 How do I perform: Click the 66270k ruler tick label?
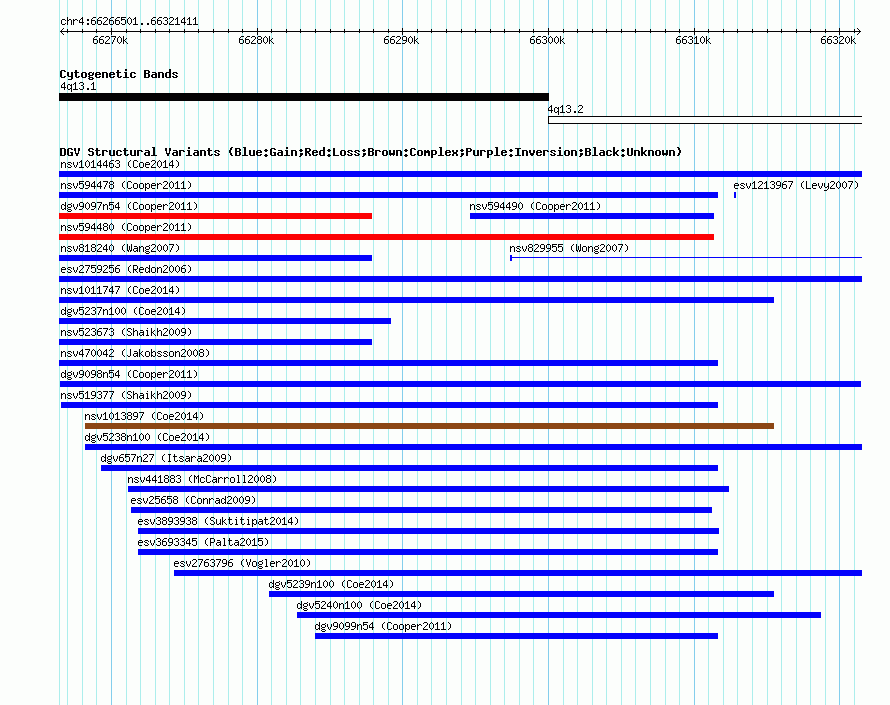(110, 40)
